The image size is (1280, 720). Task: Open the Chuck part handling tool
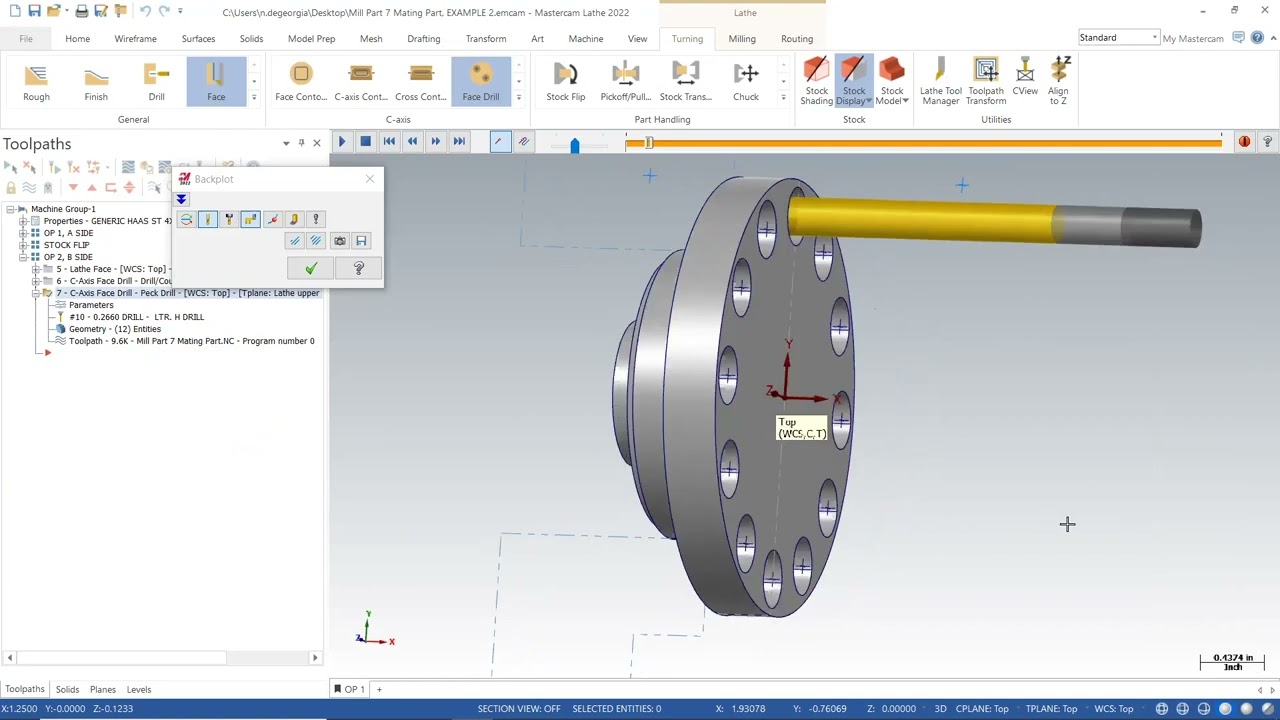(x=746, y=82)
